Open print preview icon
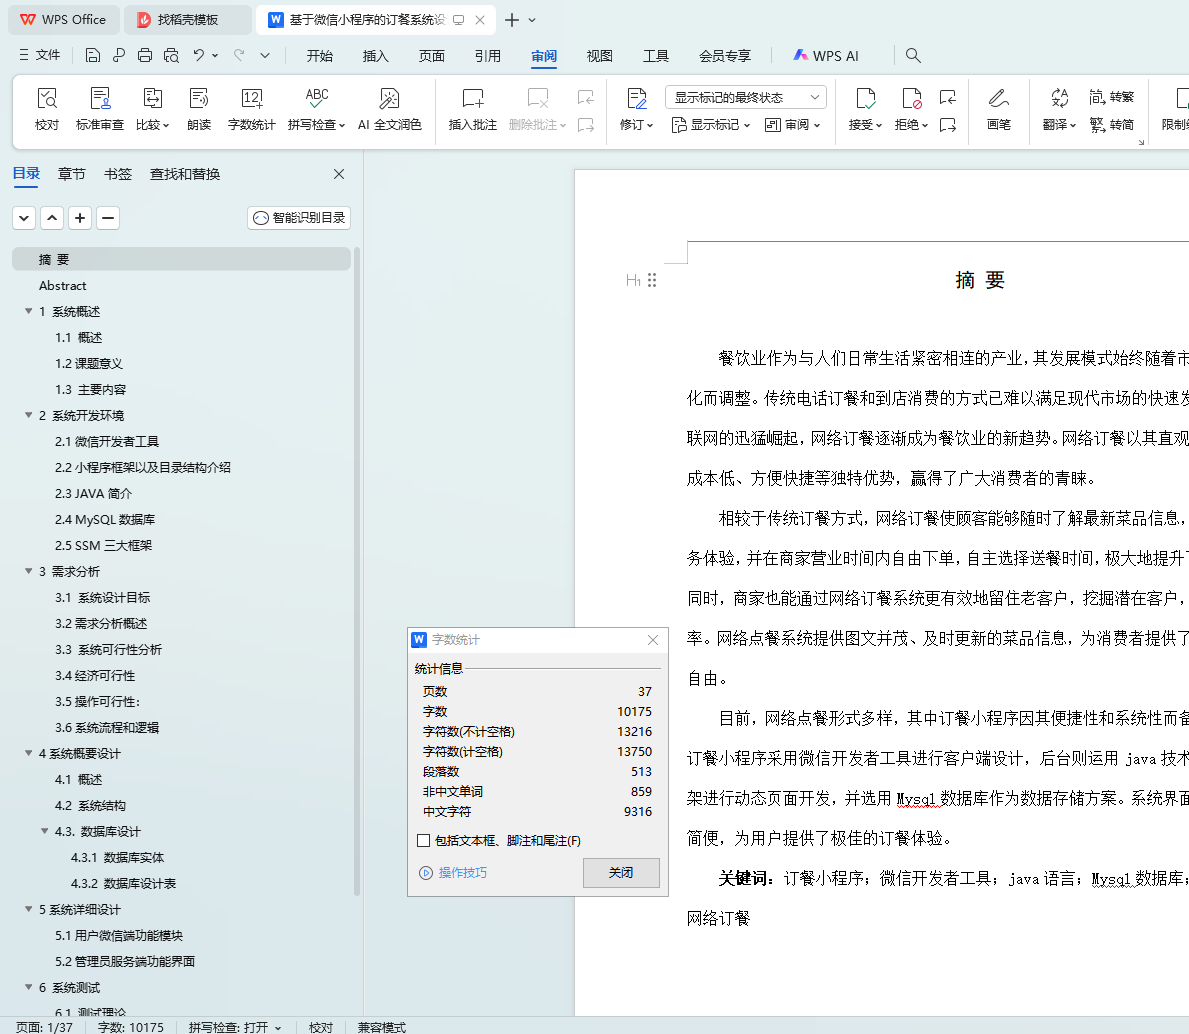The height and width of the screenshot is (1034, 1189). coord(171,55)
